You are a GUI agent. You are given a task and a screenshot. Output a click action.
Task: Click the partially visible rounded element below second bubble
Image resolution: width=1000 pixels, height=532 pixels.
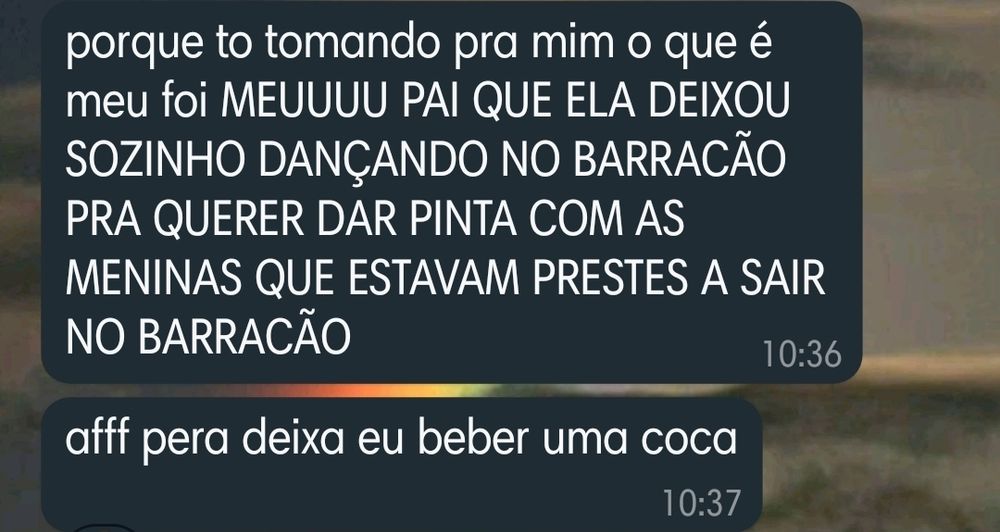click(x=105, y=529)
